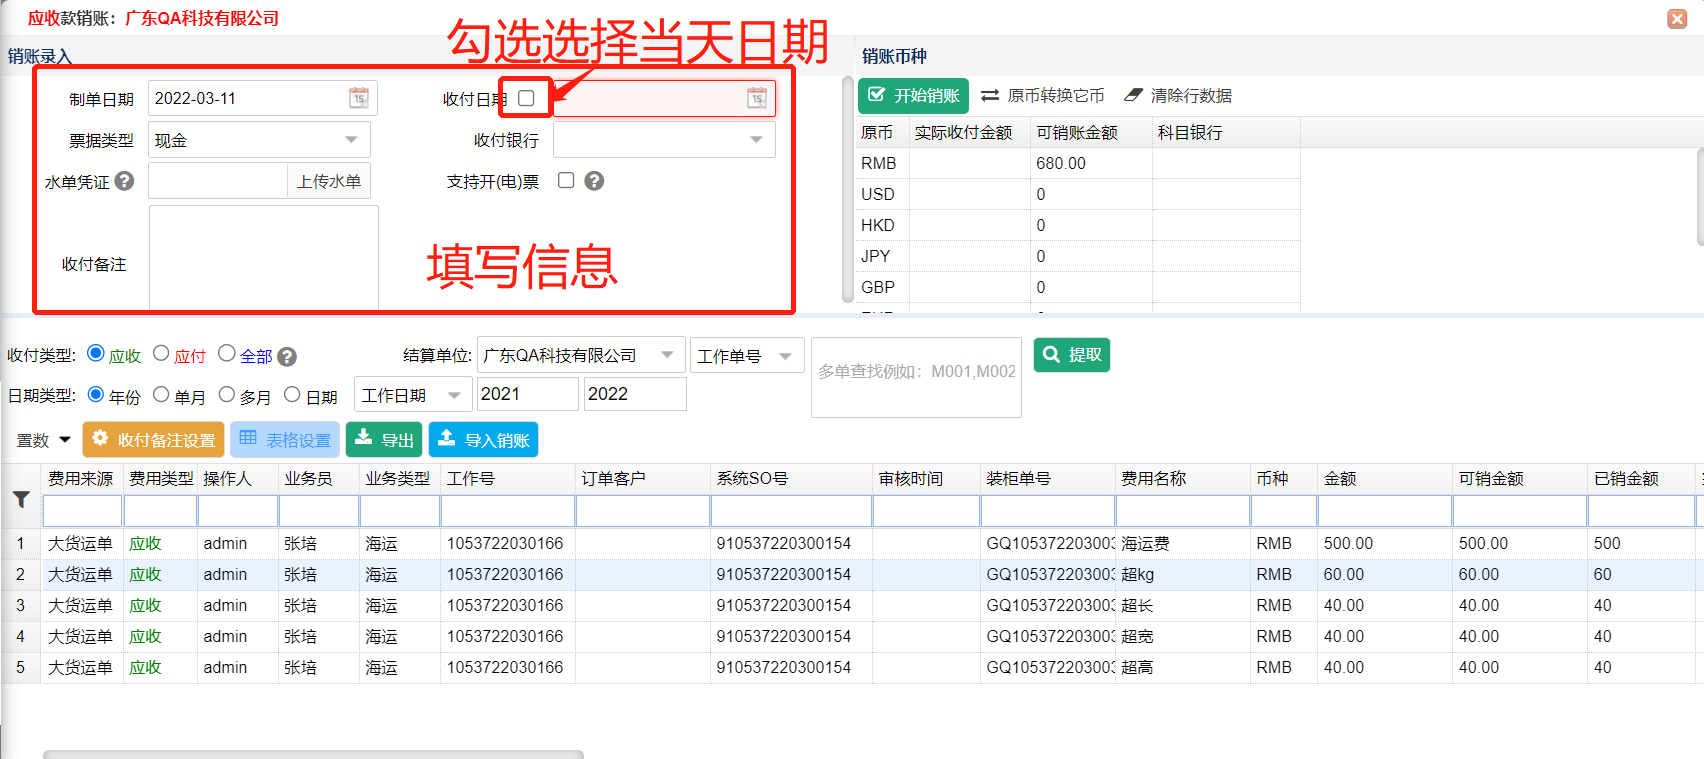Select the 单月 date type radio
1704x759 pixels.
tap(161, 395)
